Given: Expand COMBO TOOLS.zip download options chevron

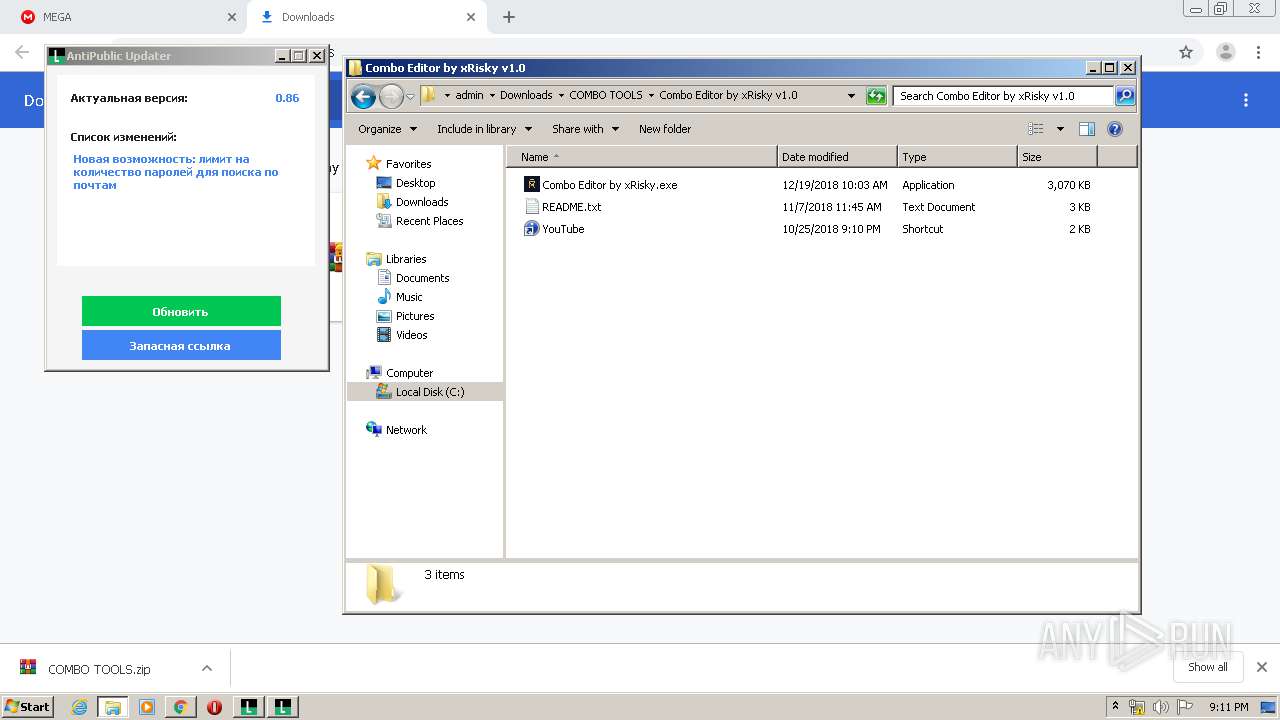Looking at the screenshot, I should click(x=207, y=668).
